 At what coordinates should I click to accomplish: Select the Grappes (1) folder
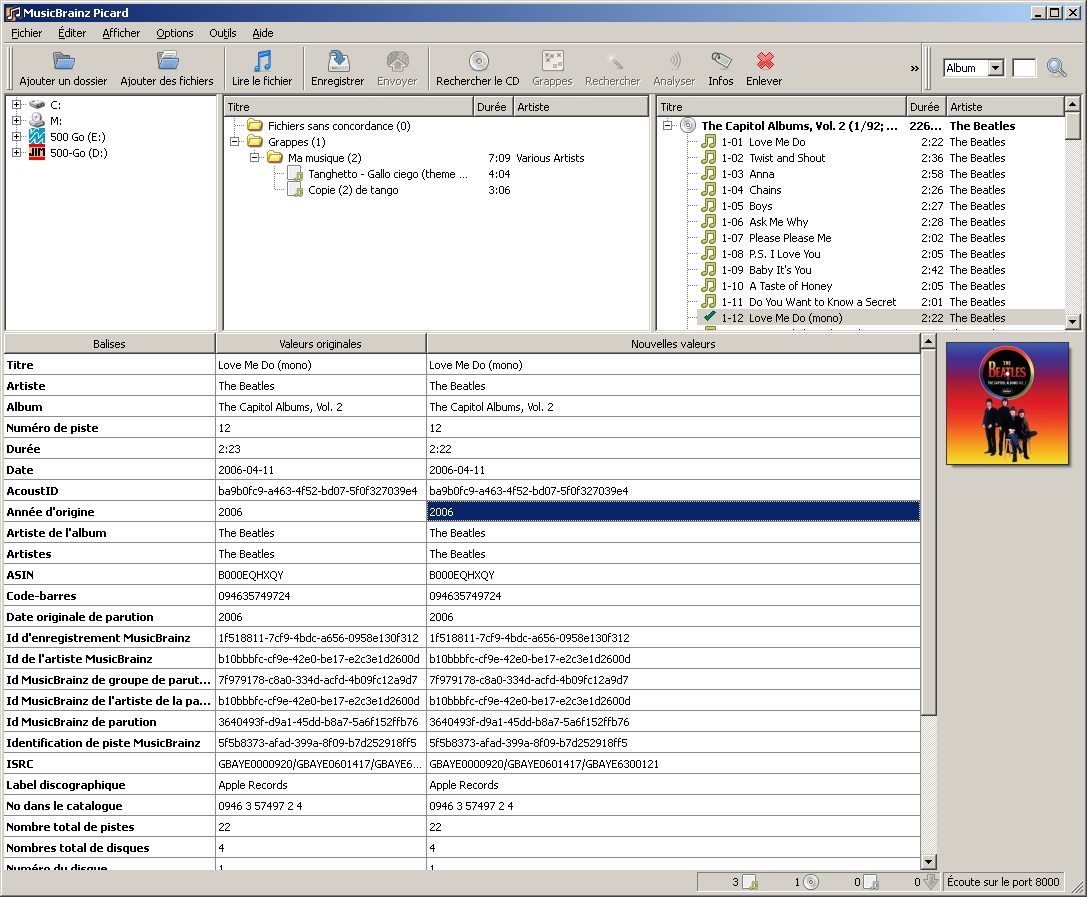[297, 141]
